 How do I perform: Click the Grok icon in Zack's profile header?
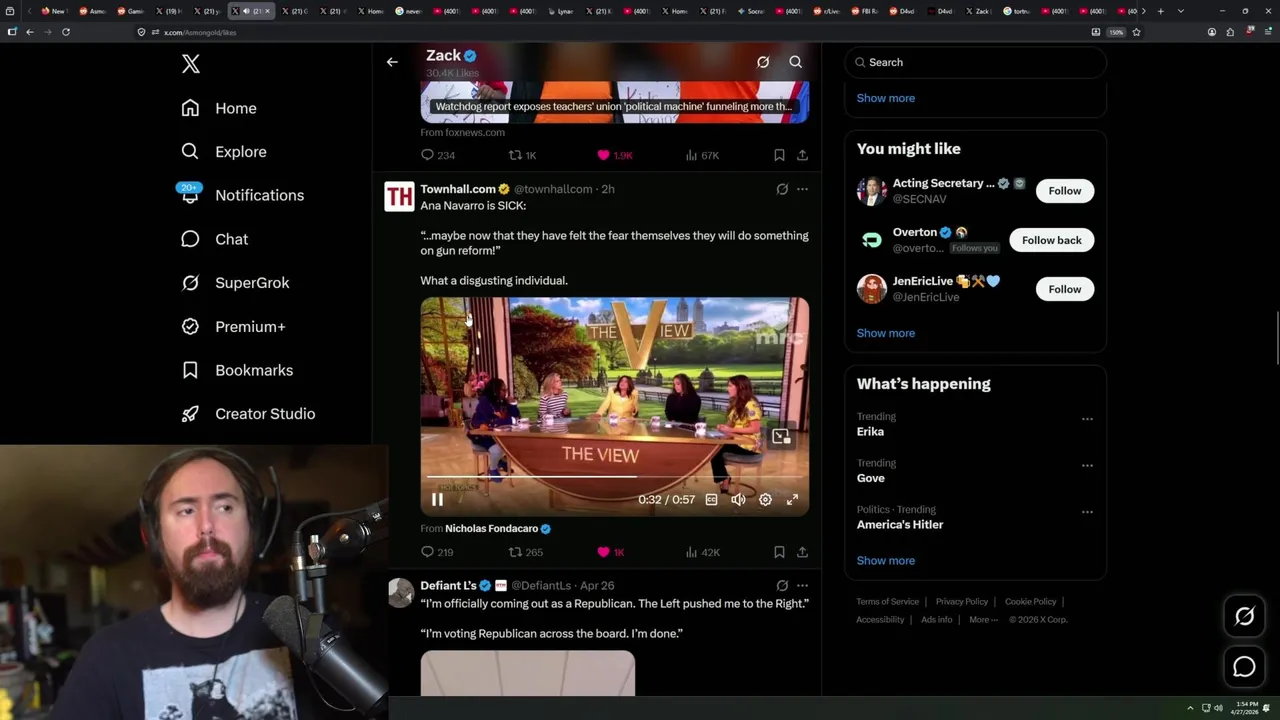coord(763,62)
